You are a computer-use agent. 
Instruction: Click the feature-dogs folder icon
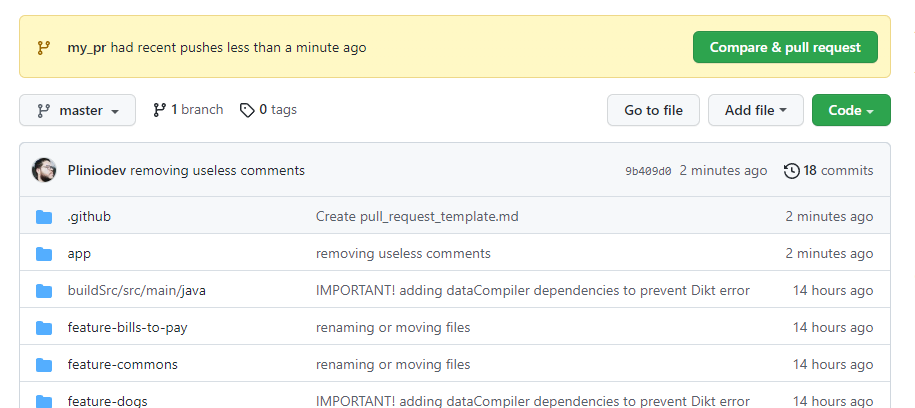[x=44, y=402]
